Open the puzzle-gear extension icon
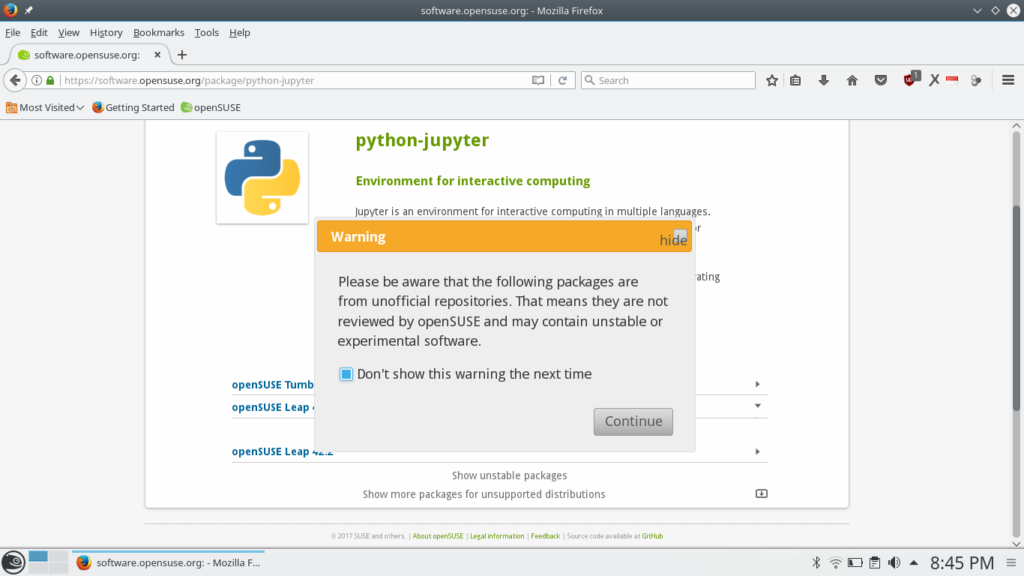The height and width of the screenshot is (576, 1024). [x=976, y=80]
